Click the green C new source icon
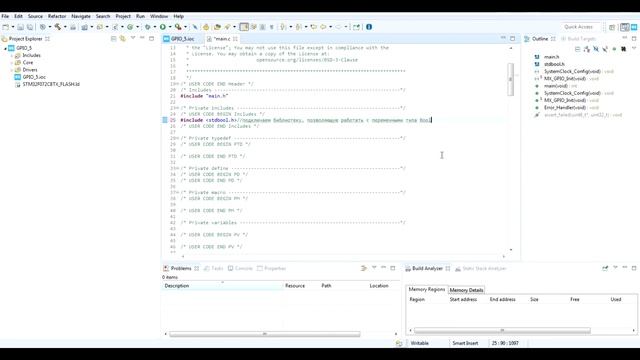 pos(130,27)
